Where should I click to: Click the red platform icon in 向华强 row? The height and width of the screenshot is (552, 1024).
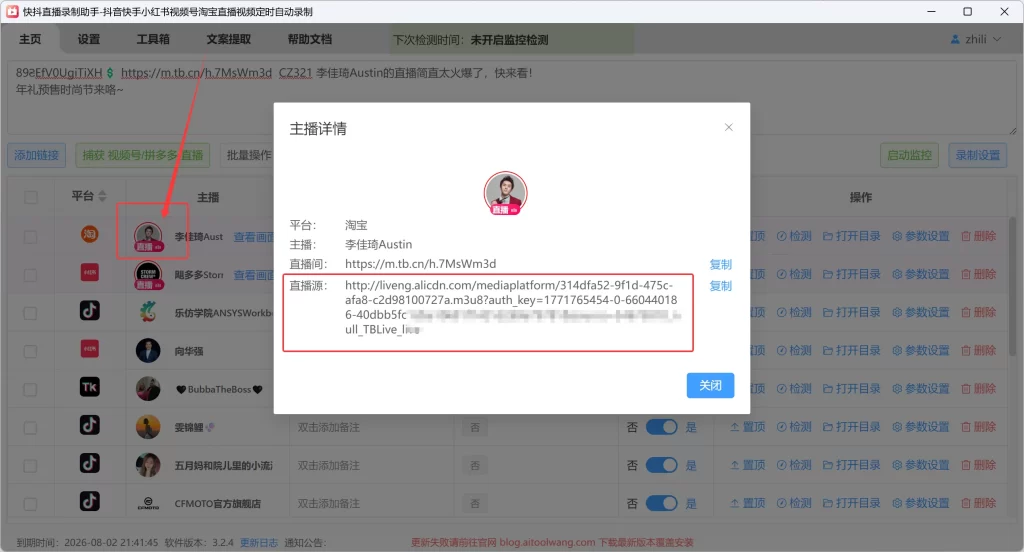(89, 348)
